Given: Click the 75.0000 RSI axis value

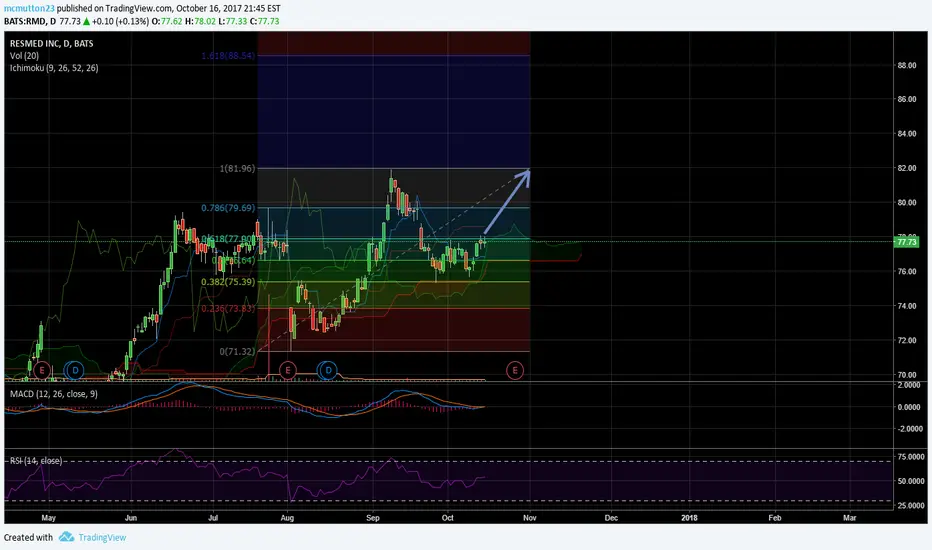Looking at the screenshot, I should click(909, 457).
